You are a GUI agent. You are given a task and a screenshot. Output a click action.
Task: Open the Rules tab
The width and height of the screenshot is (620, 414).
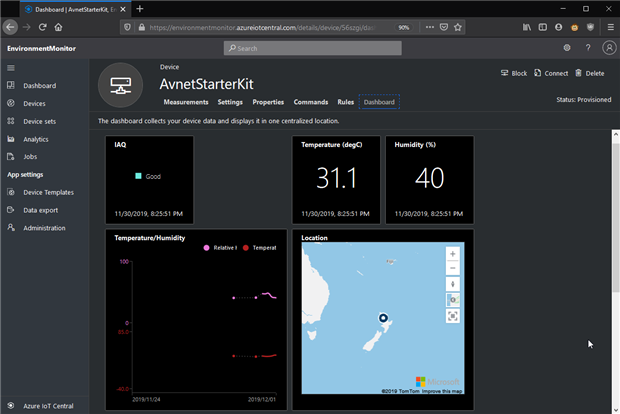345,102
